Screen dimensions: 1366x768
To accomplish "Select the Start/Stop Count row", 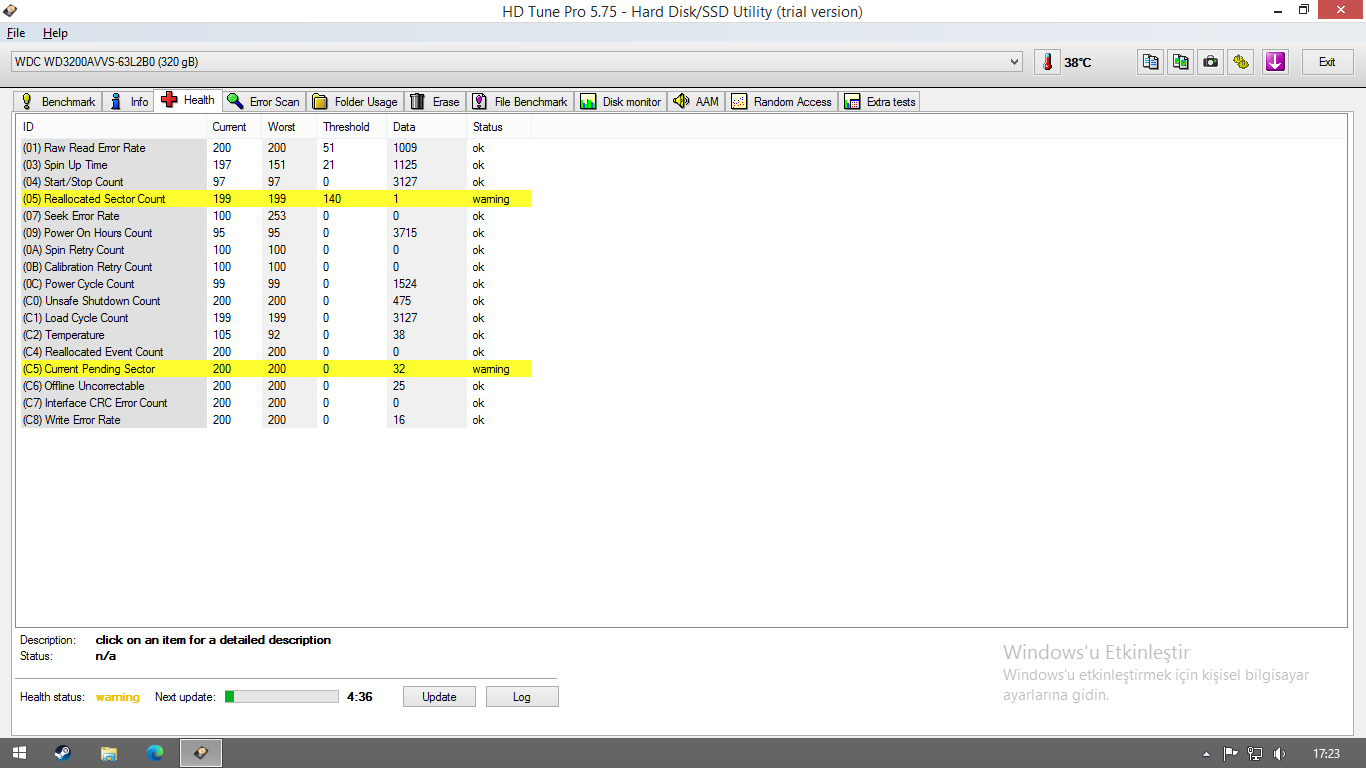I will (x=274, y=182).
